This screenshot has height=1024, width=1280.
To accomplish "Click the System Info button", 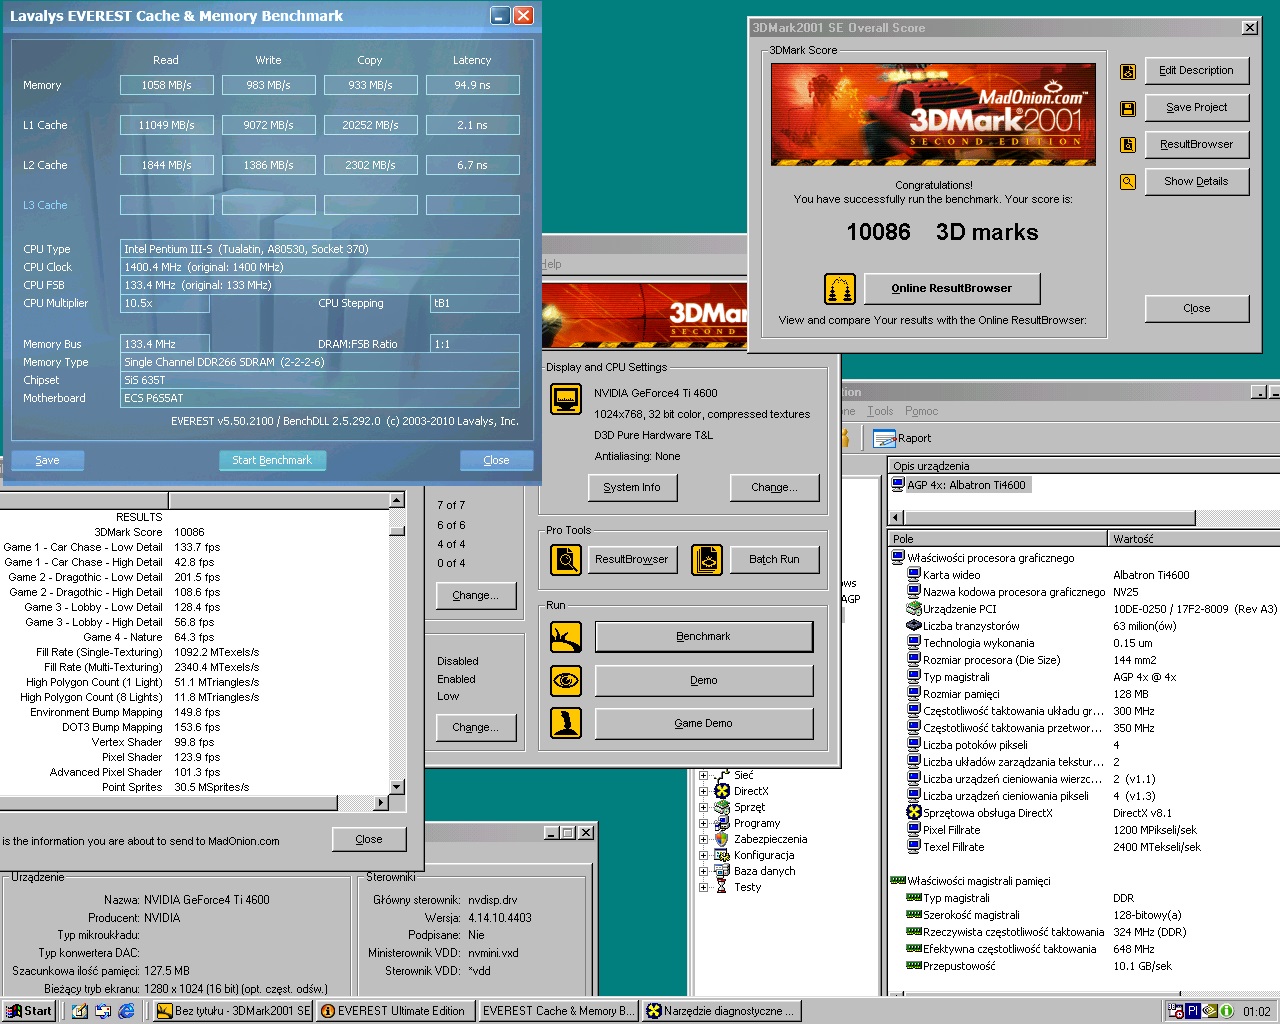I will coord(632,487).
